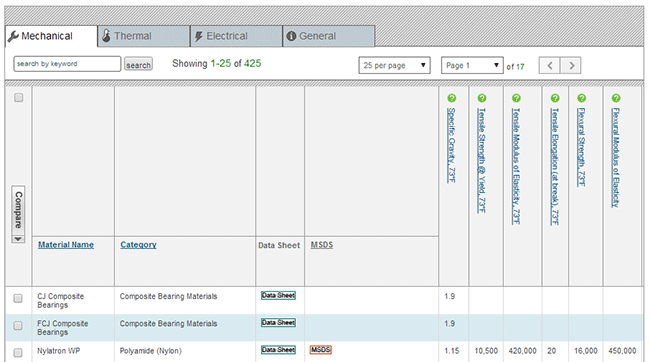Focus the search by keyword field
Screen dimensions: 650x362
pos(67,64)
